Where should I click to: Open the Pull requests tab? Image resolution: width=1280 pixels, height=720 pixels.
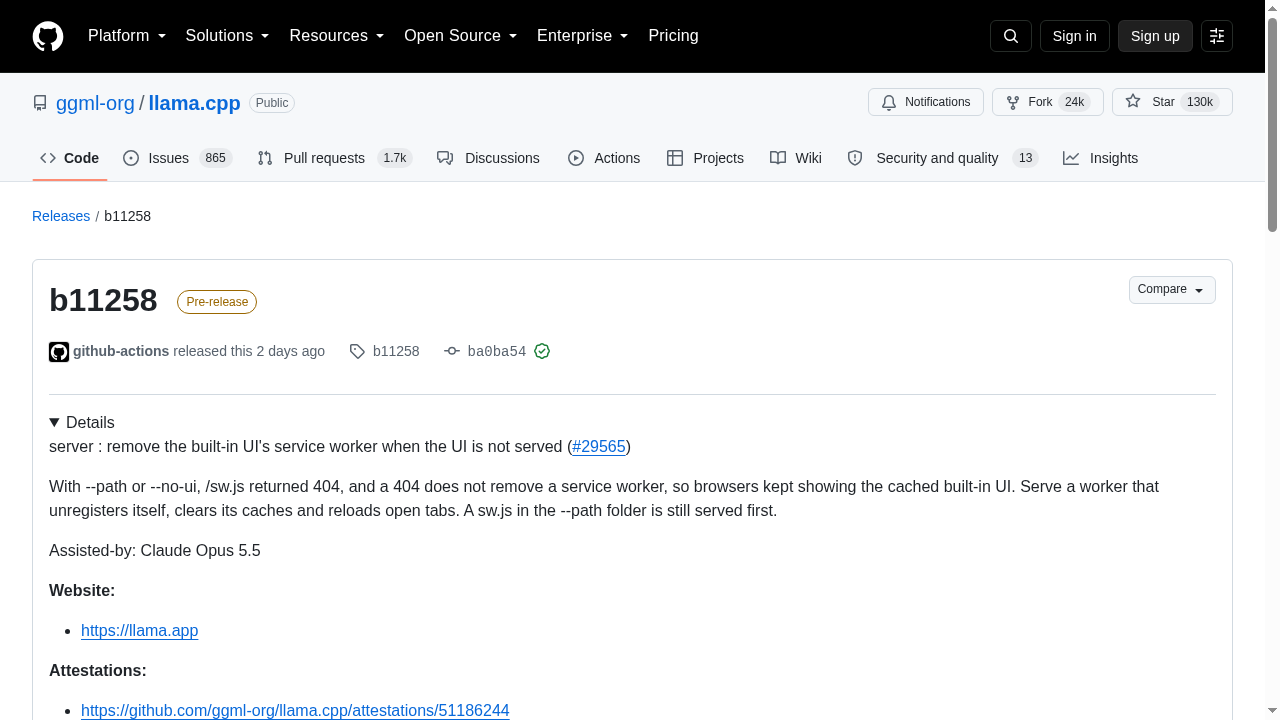(335, 158)
